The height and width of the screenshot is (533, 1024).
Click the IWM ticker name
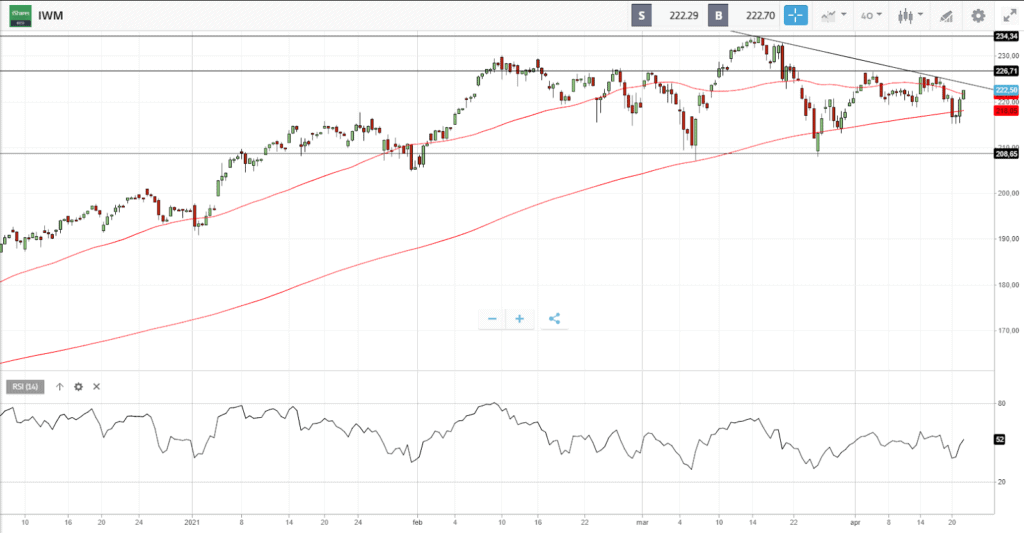[50, 16]
